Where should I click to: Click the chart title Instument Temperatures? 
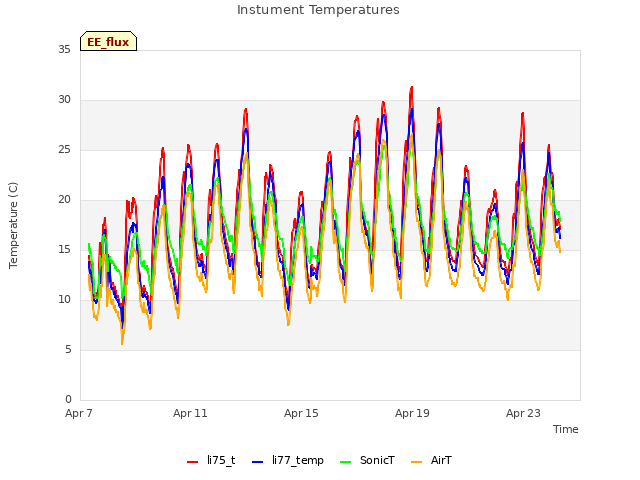click(x=318, y=10)
